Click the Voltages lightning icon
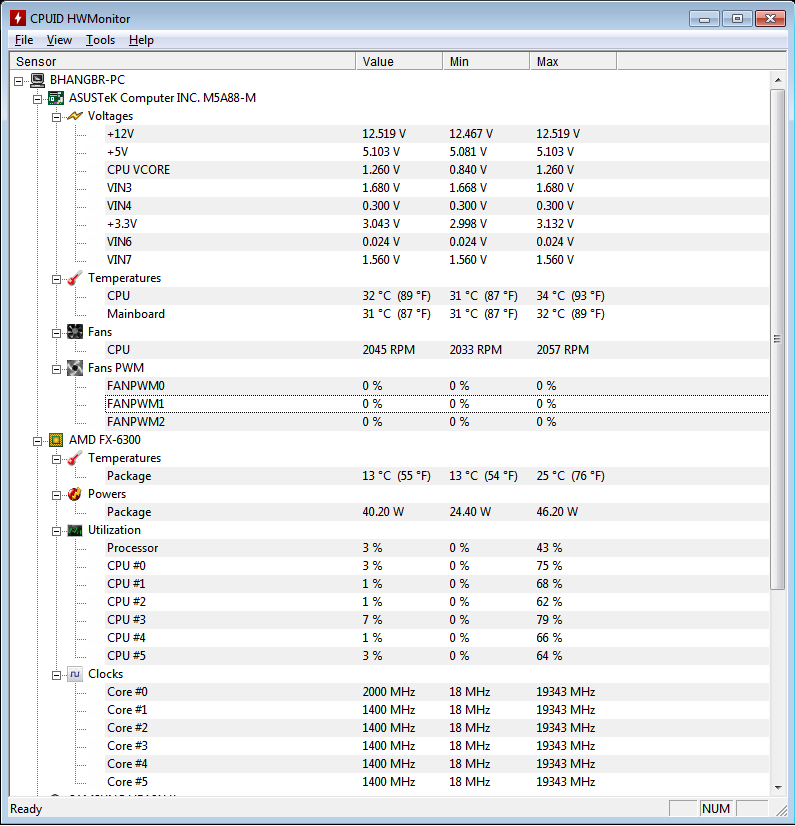 click(x=75, y=116)
